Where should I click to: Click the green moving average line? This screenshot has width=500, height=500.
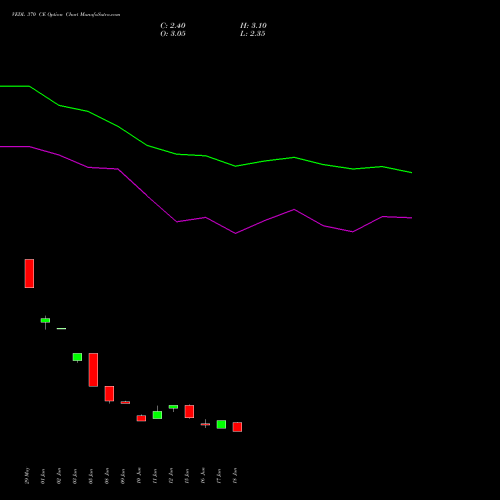click(x=206, y=156)
